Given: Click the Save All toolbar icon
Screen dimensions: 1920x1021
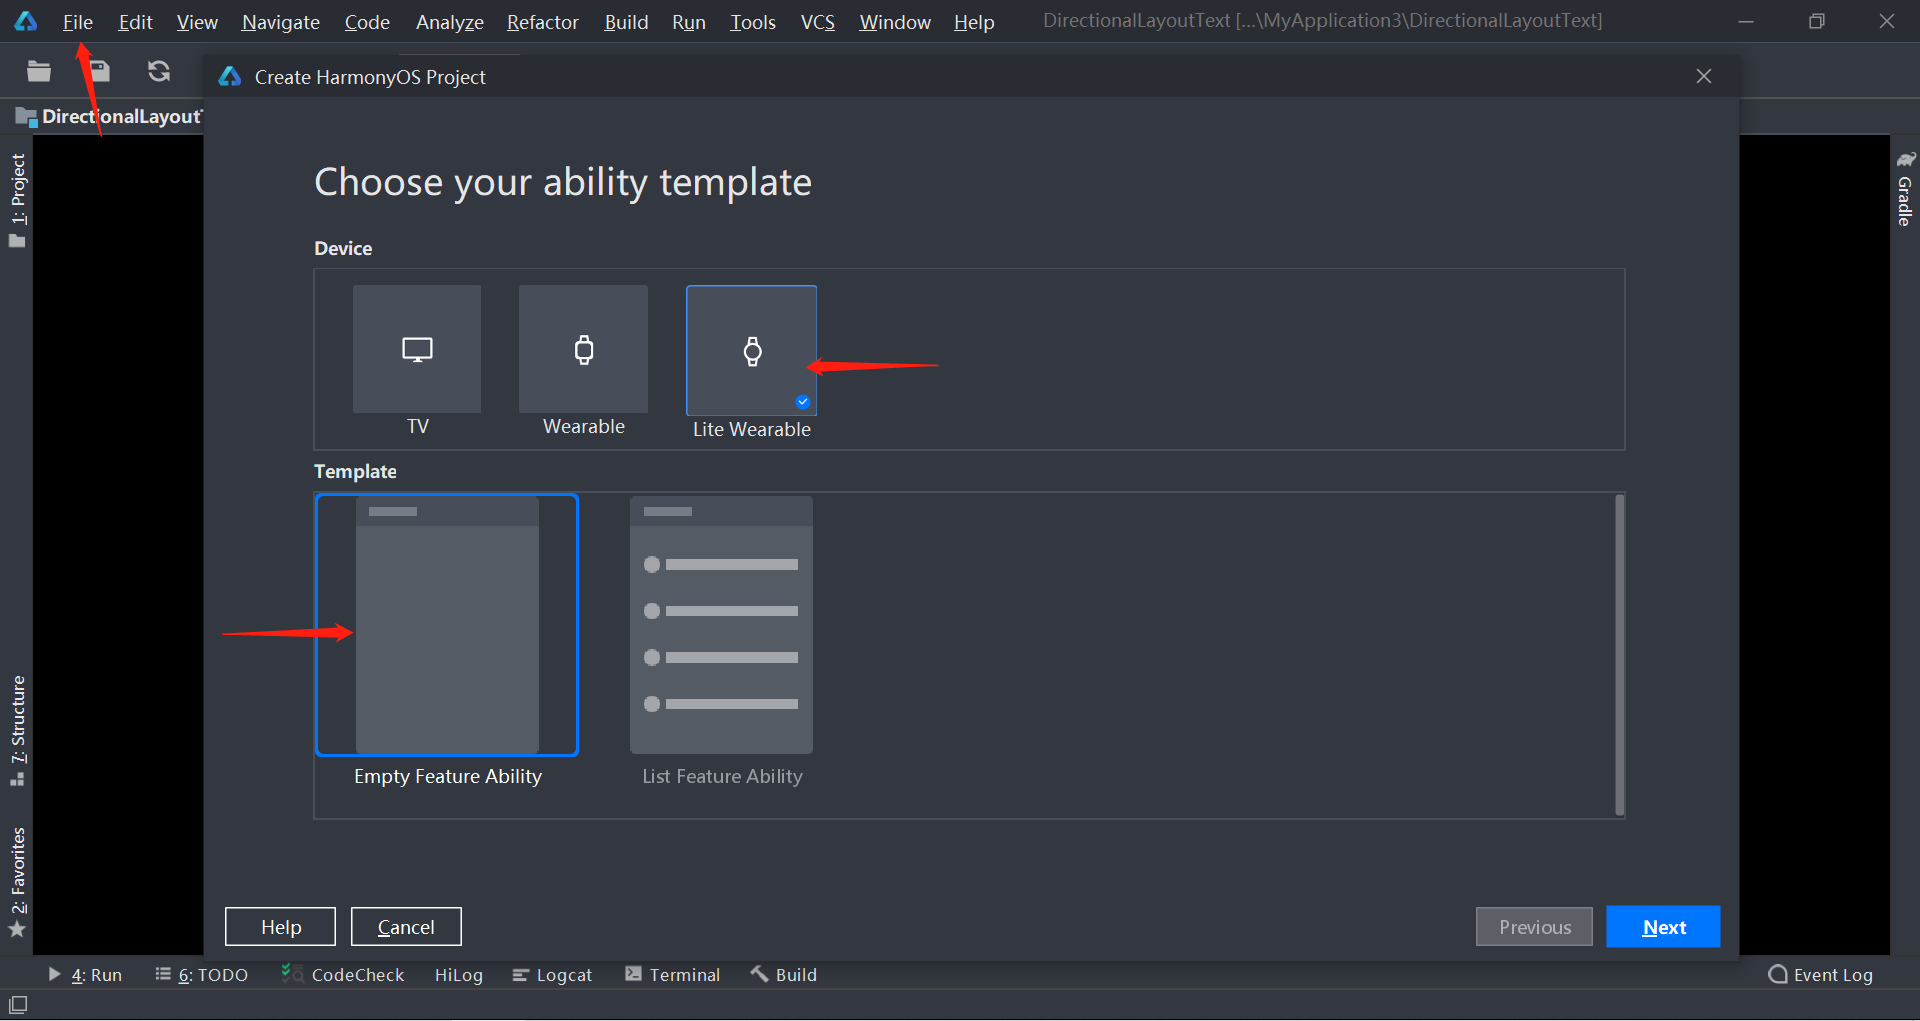Looking at the screenshot, I should point(99,71).
